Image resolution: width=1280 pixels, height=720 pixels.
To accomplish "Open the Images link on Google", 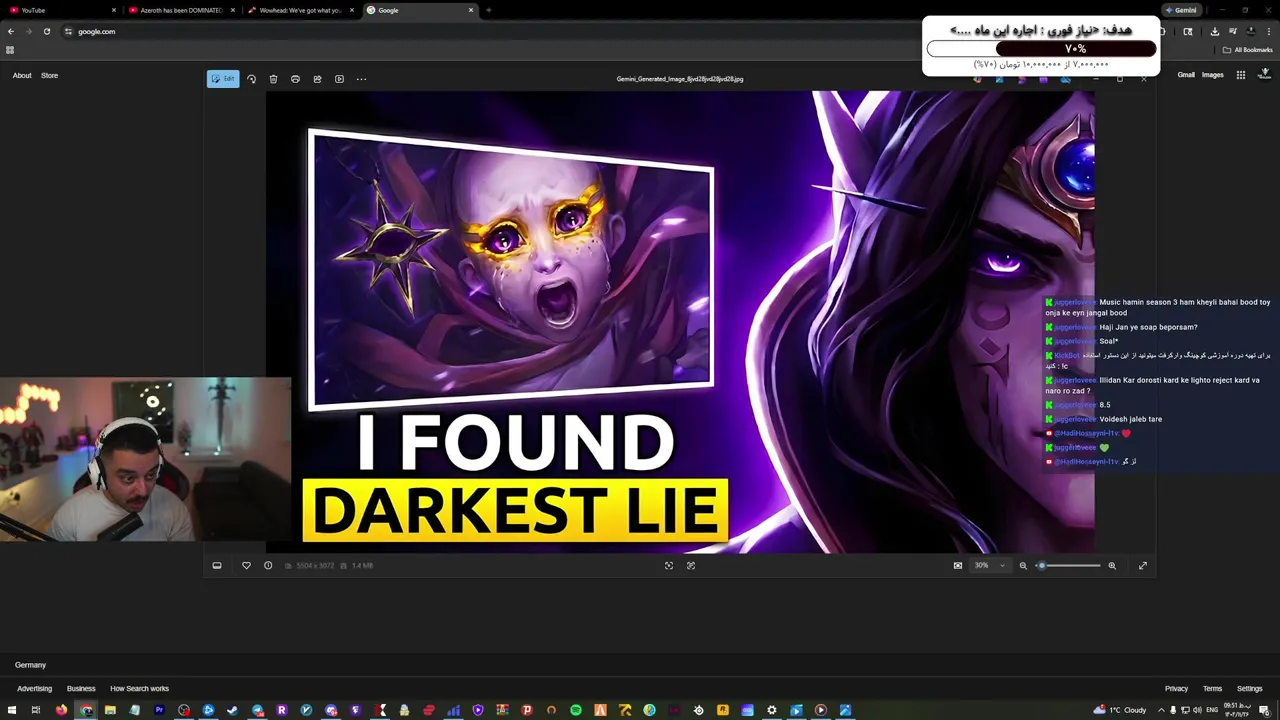I will [1213, 75].
